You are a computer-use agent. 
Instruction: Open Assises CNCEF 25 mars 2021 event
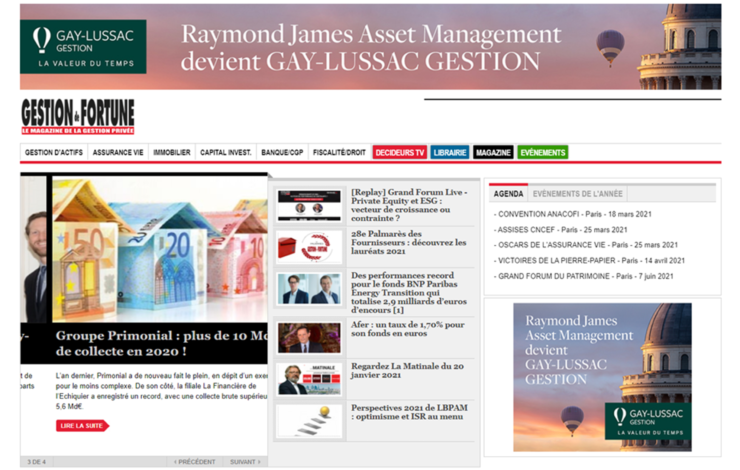coord(561,230)
